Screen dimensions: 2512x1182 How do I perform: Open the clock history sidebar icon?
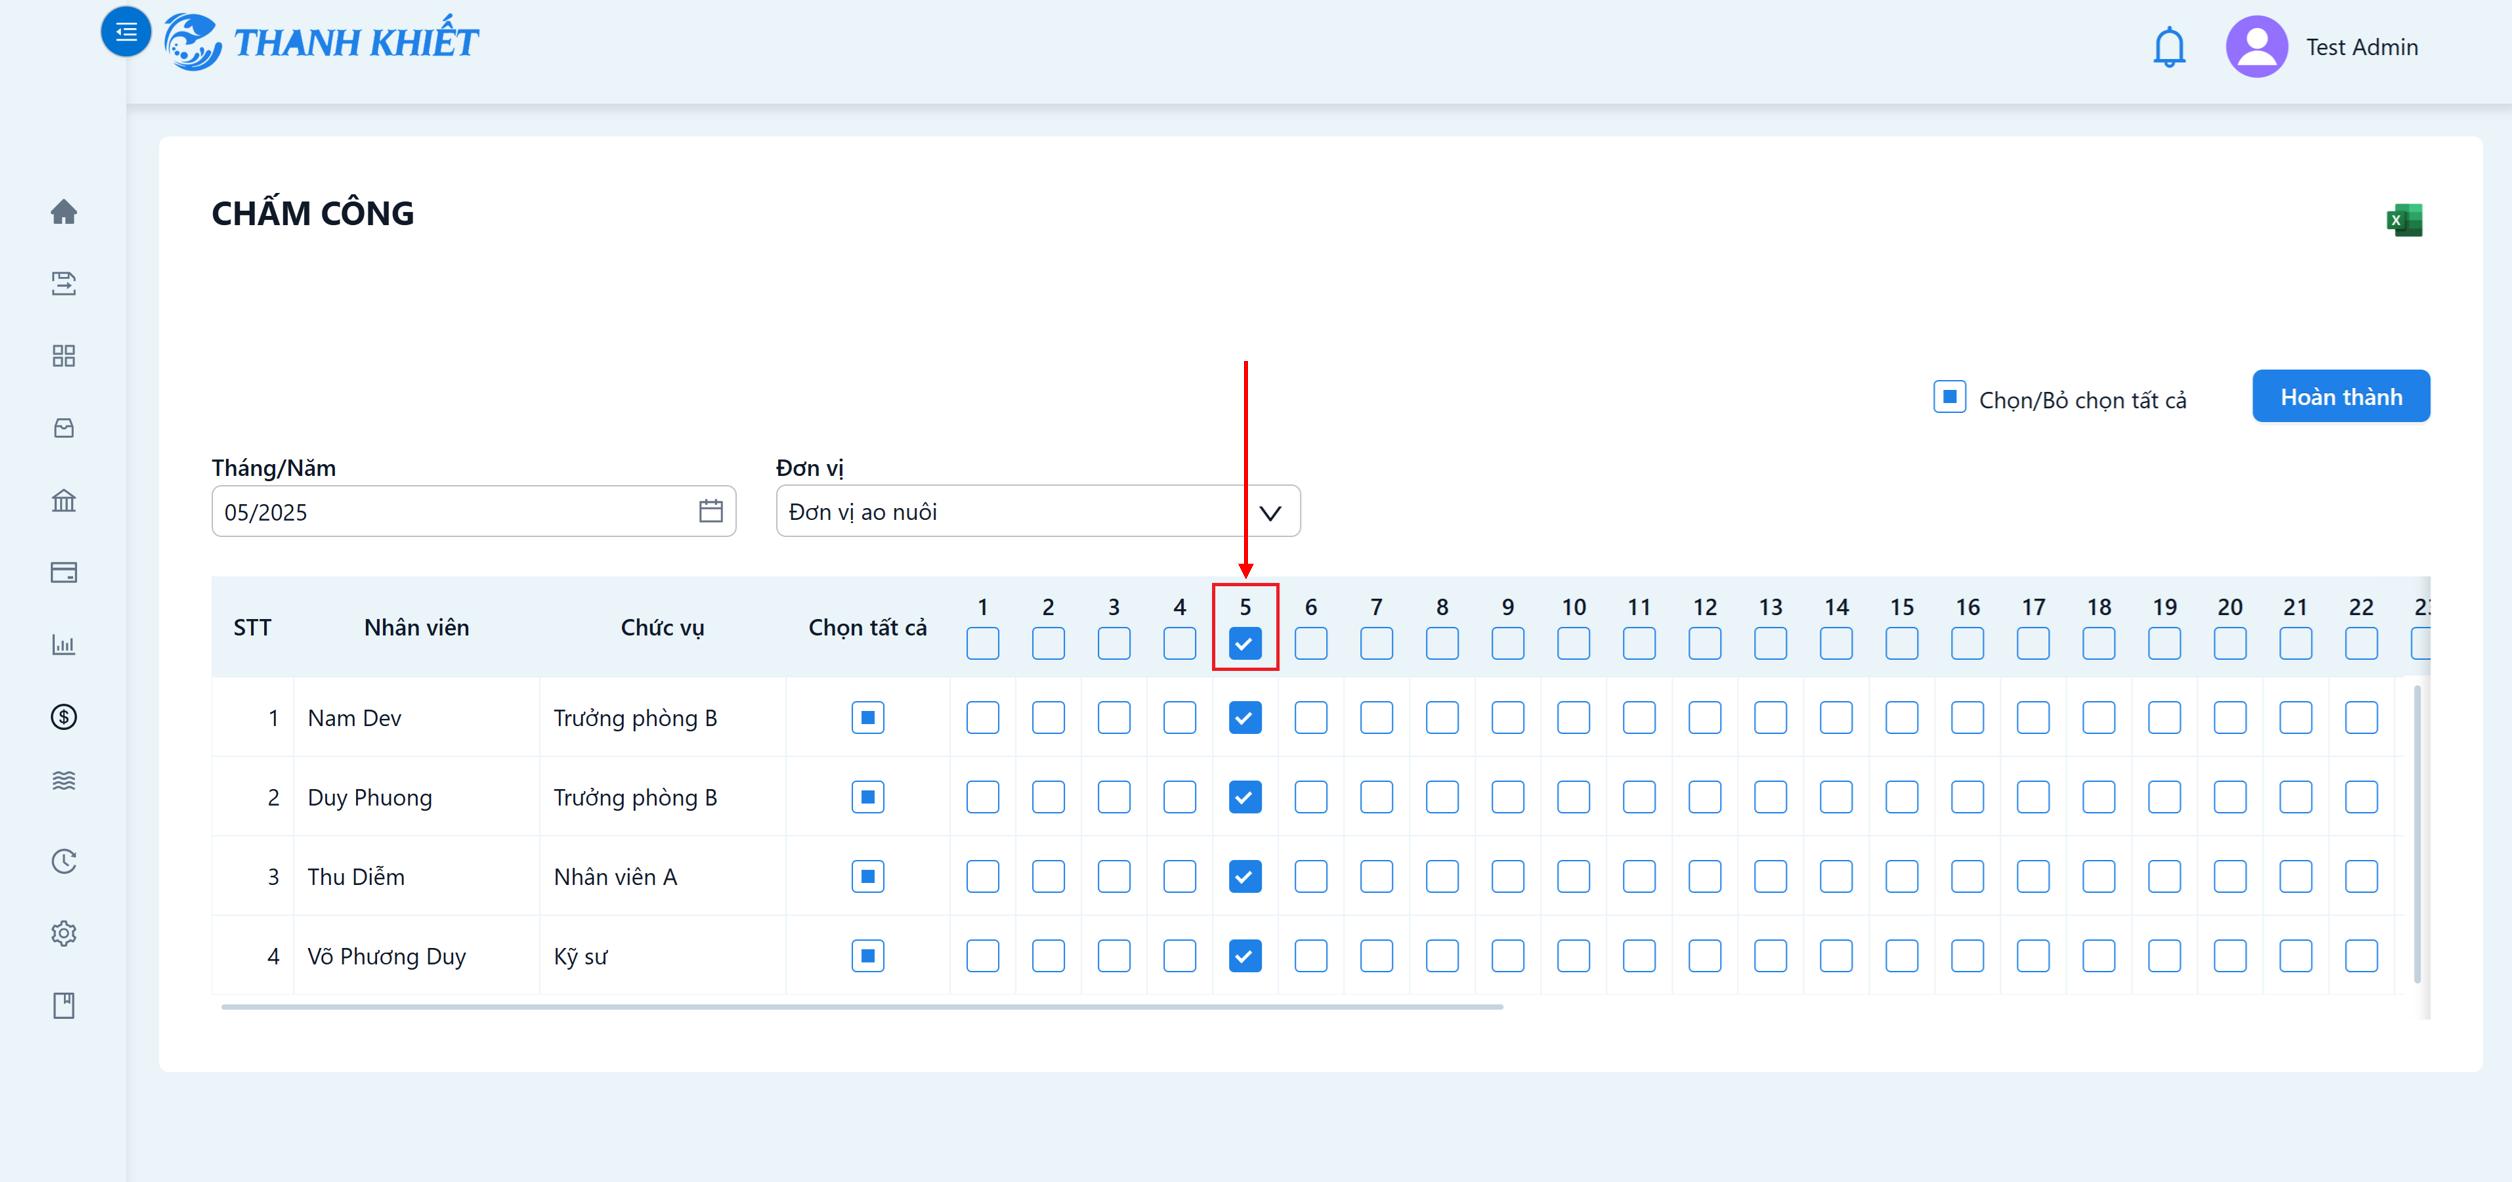point(64,861)
